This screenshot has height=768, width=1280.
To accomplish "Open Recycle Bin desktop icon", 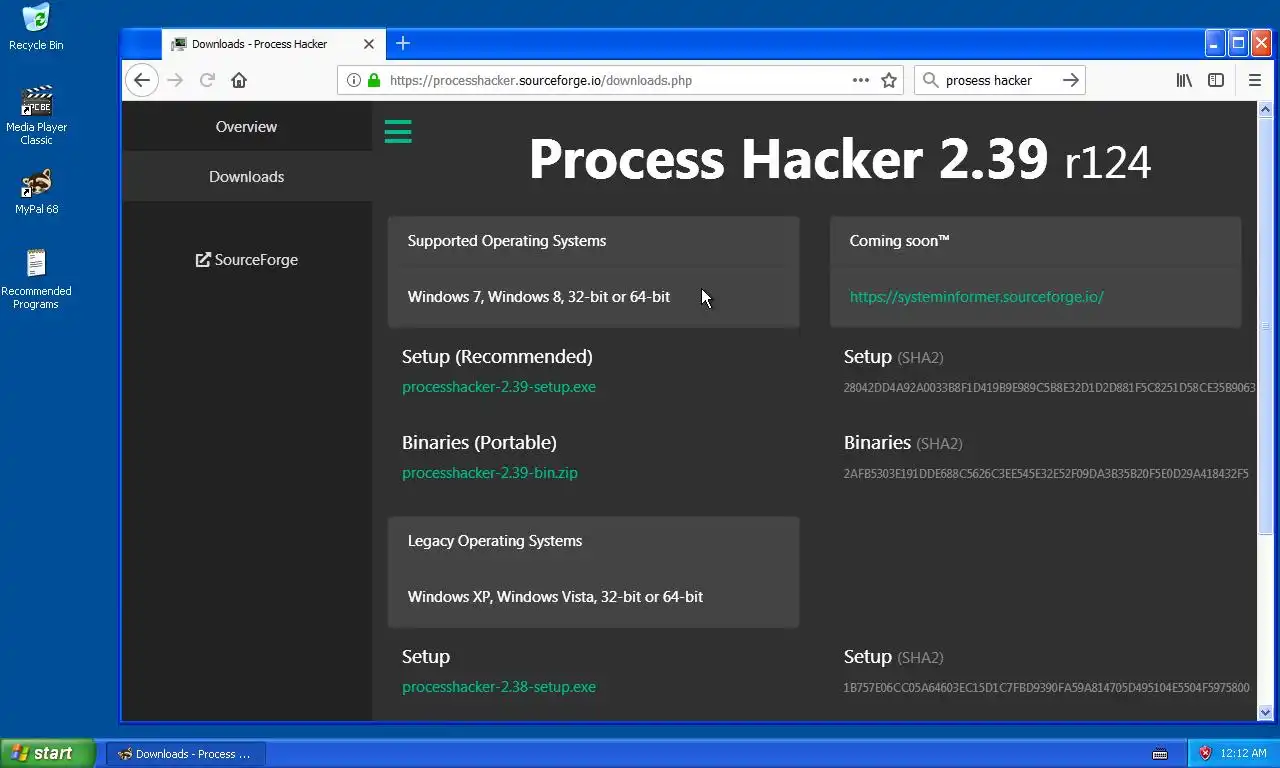I will [x=36, y=27].
